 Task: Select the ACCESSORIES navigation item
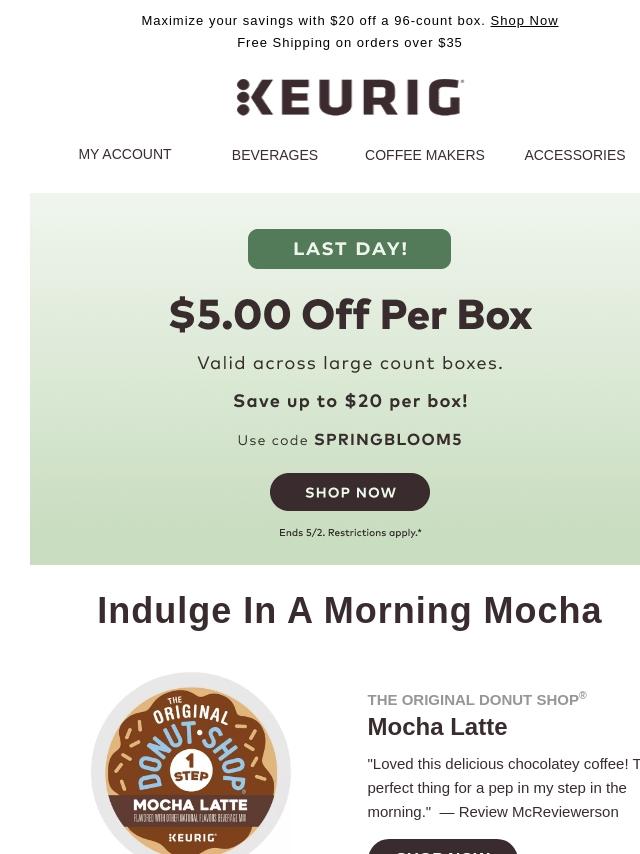pos(575,155)
